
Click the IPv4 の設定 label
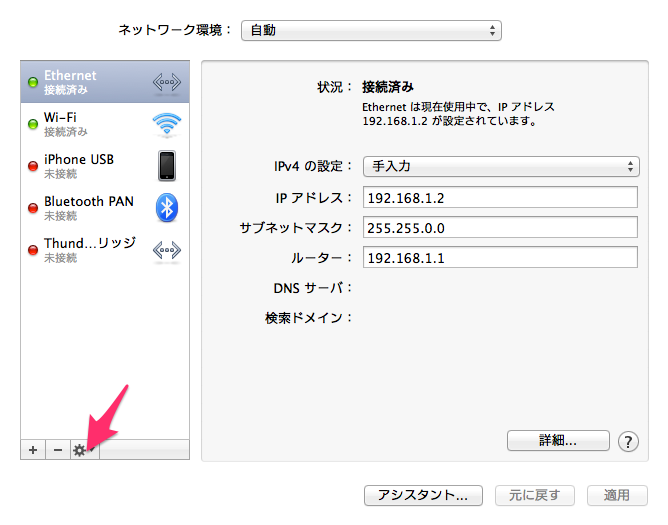313,166
